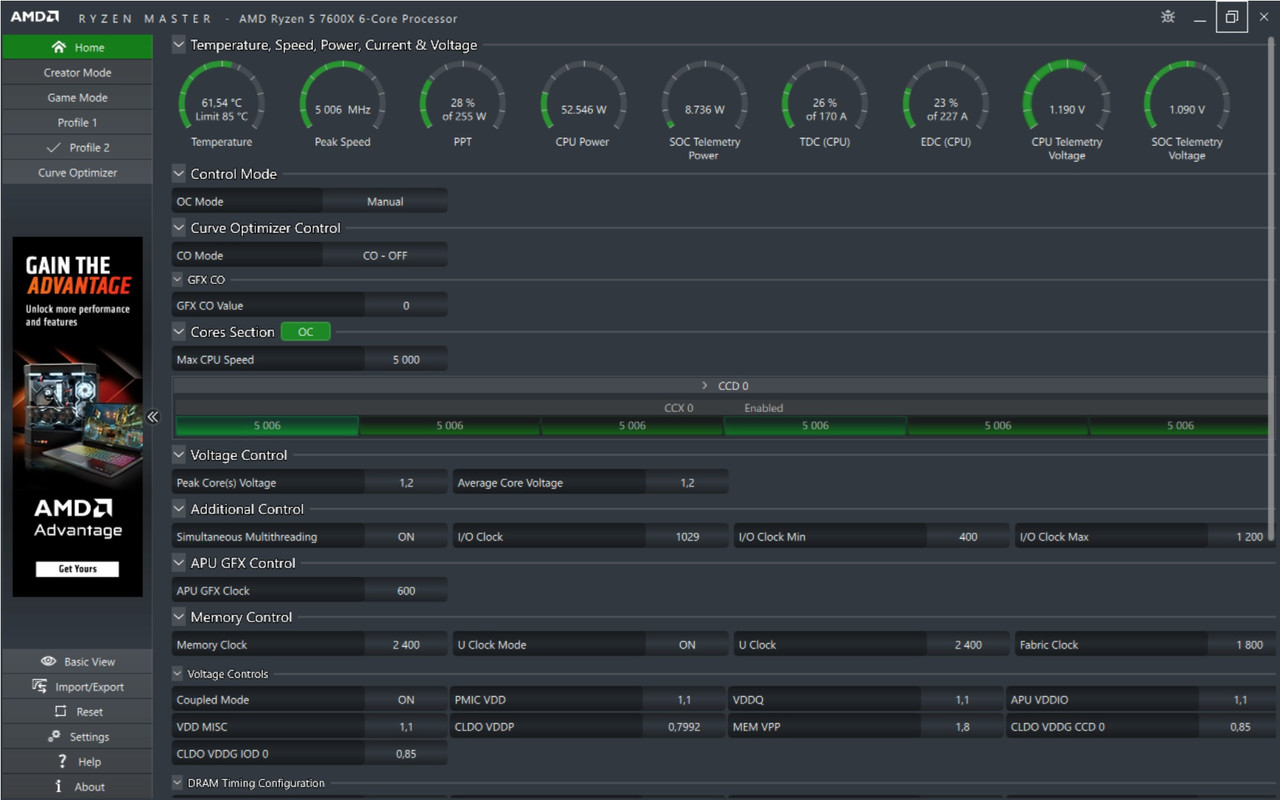Collapse sidebar with double-chevron icon
The width and height of the screenshot is (1280, 800).
coord(153,417)
